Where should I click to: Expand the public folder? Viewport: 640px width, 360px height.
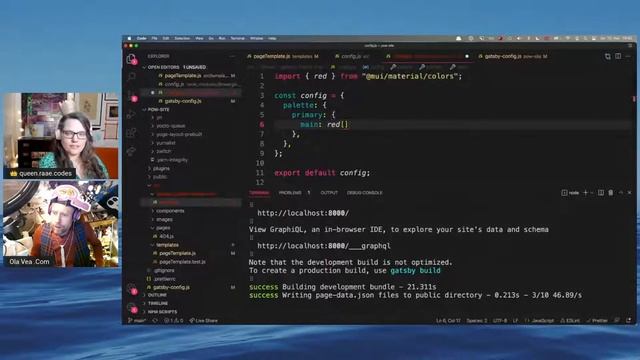(160, 177)
